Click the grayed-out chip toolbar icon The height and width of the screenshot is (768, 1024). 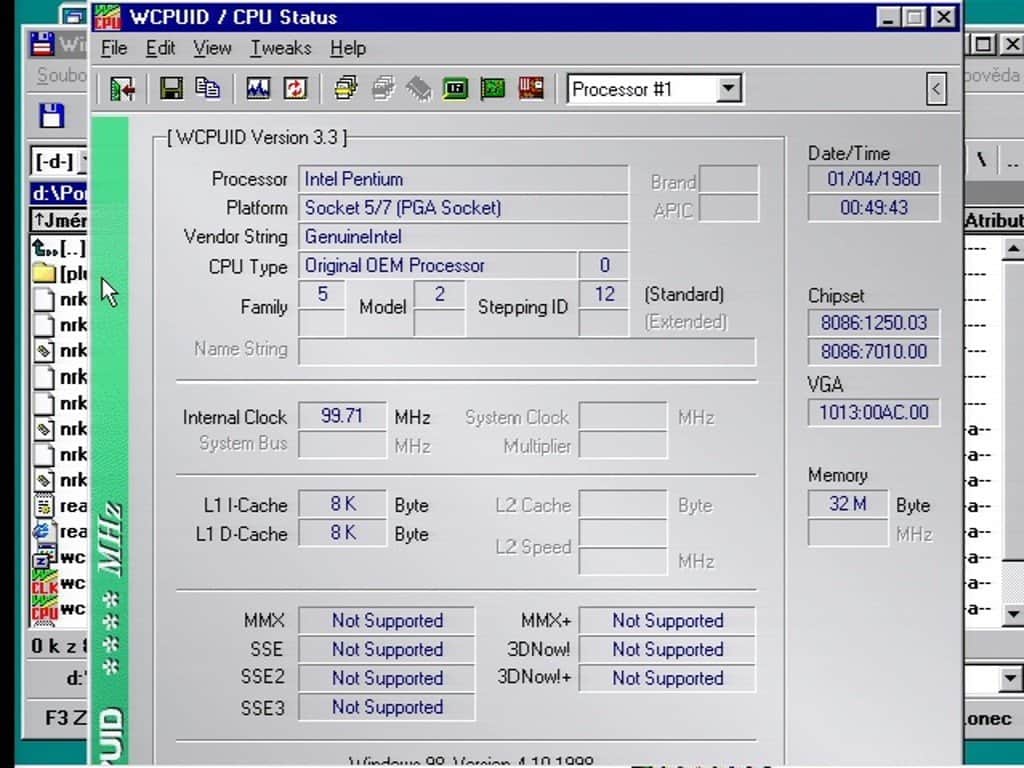[419, 89]
